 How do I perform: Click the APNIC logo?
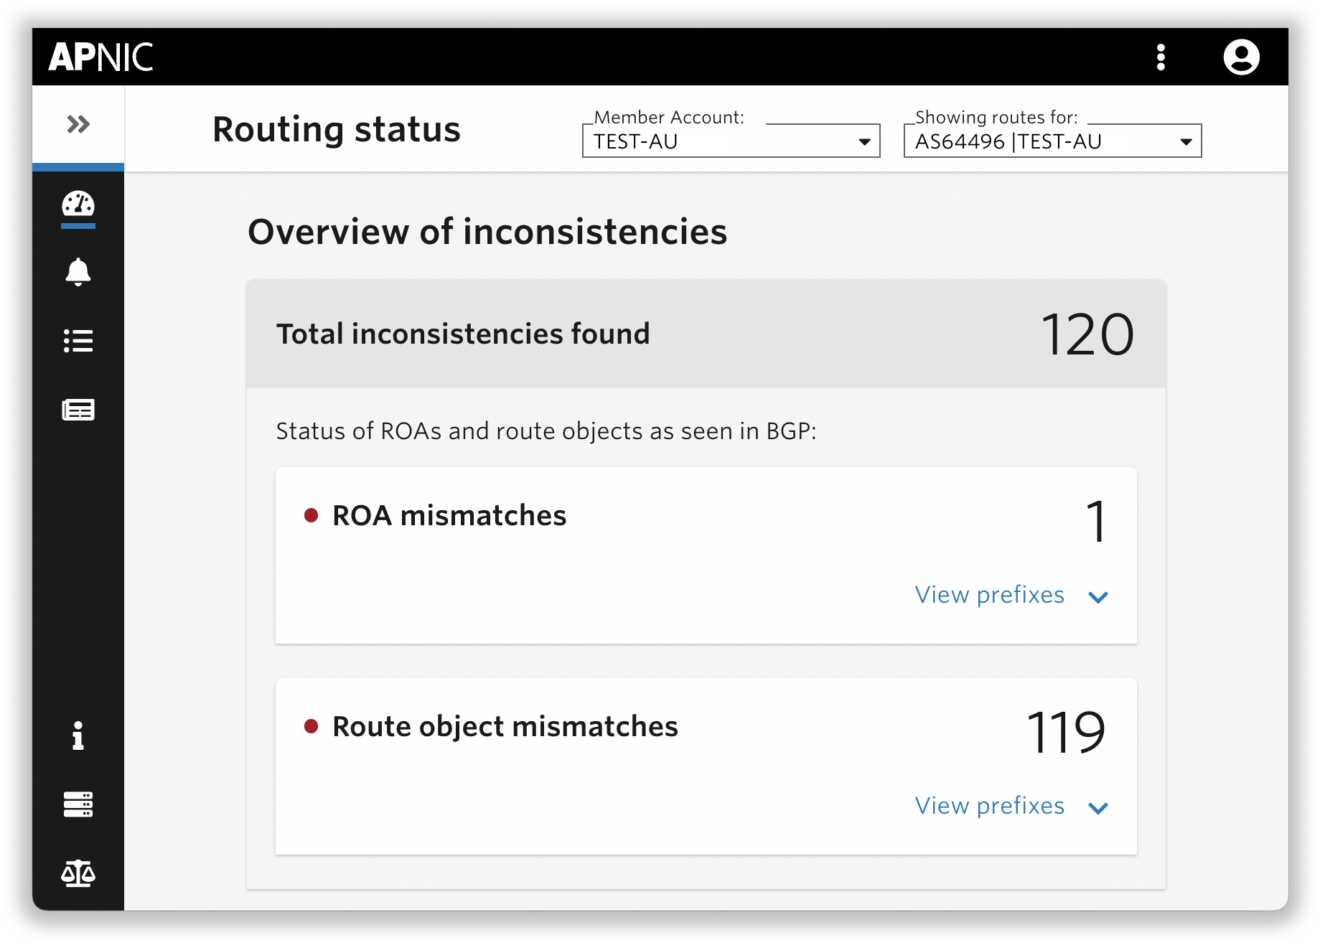pos(100,57)
